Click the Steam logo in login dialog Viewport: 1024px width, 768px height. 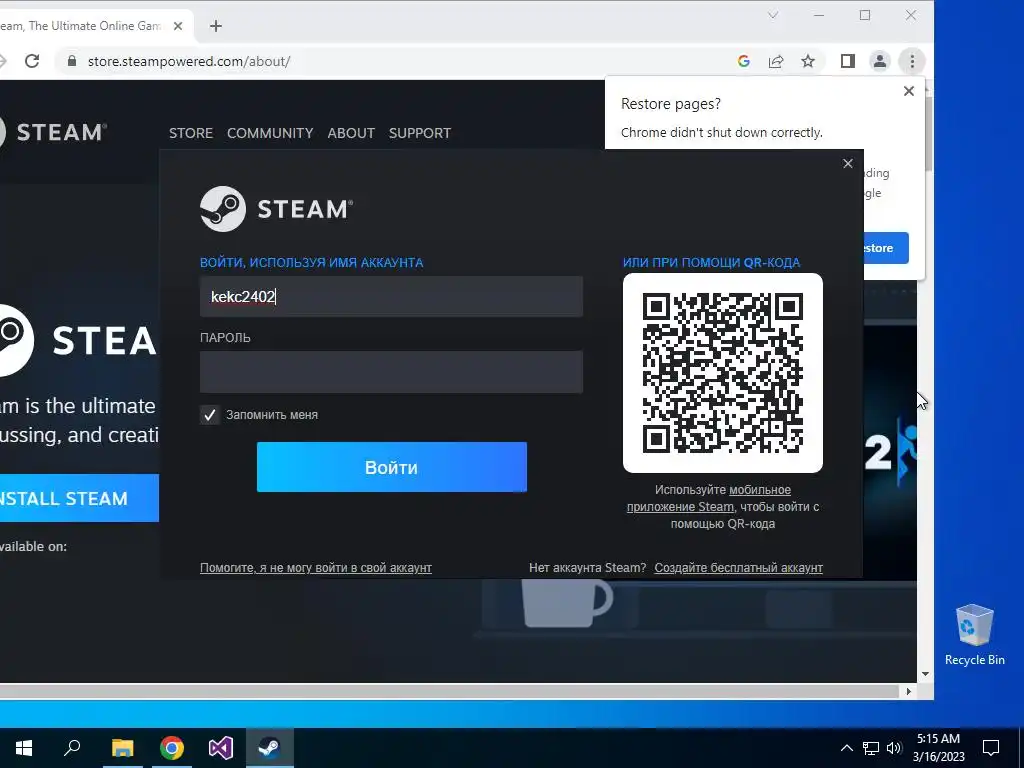click(276, 209)
